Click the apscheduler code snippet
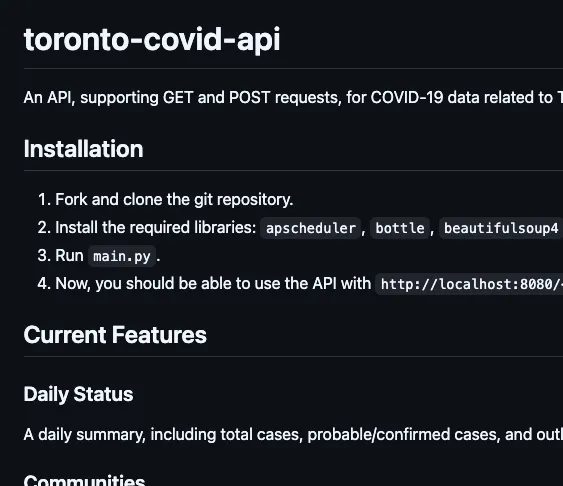The width and height of the screenshot is (563, 486). click(x=311, y=228)
